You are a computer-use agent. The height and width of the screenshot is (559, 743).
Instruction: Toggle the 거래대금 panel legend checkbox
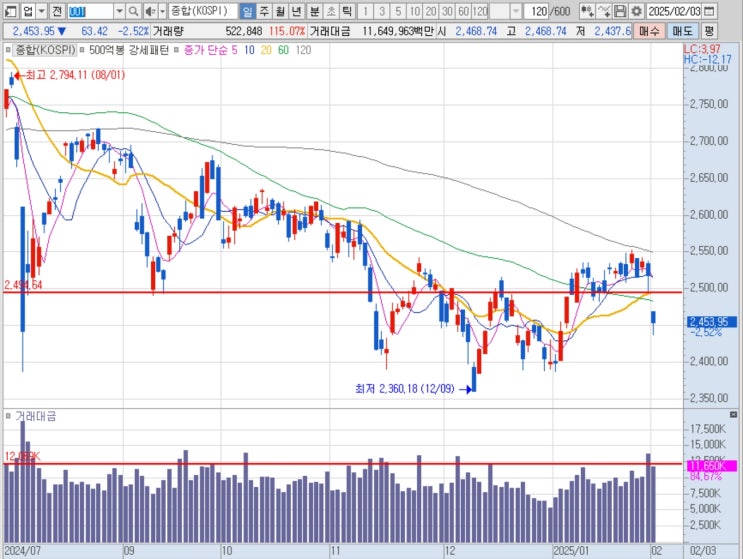[8, 416]
